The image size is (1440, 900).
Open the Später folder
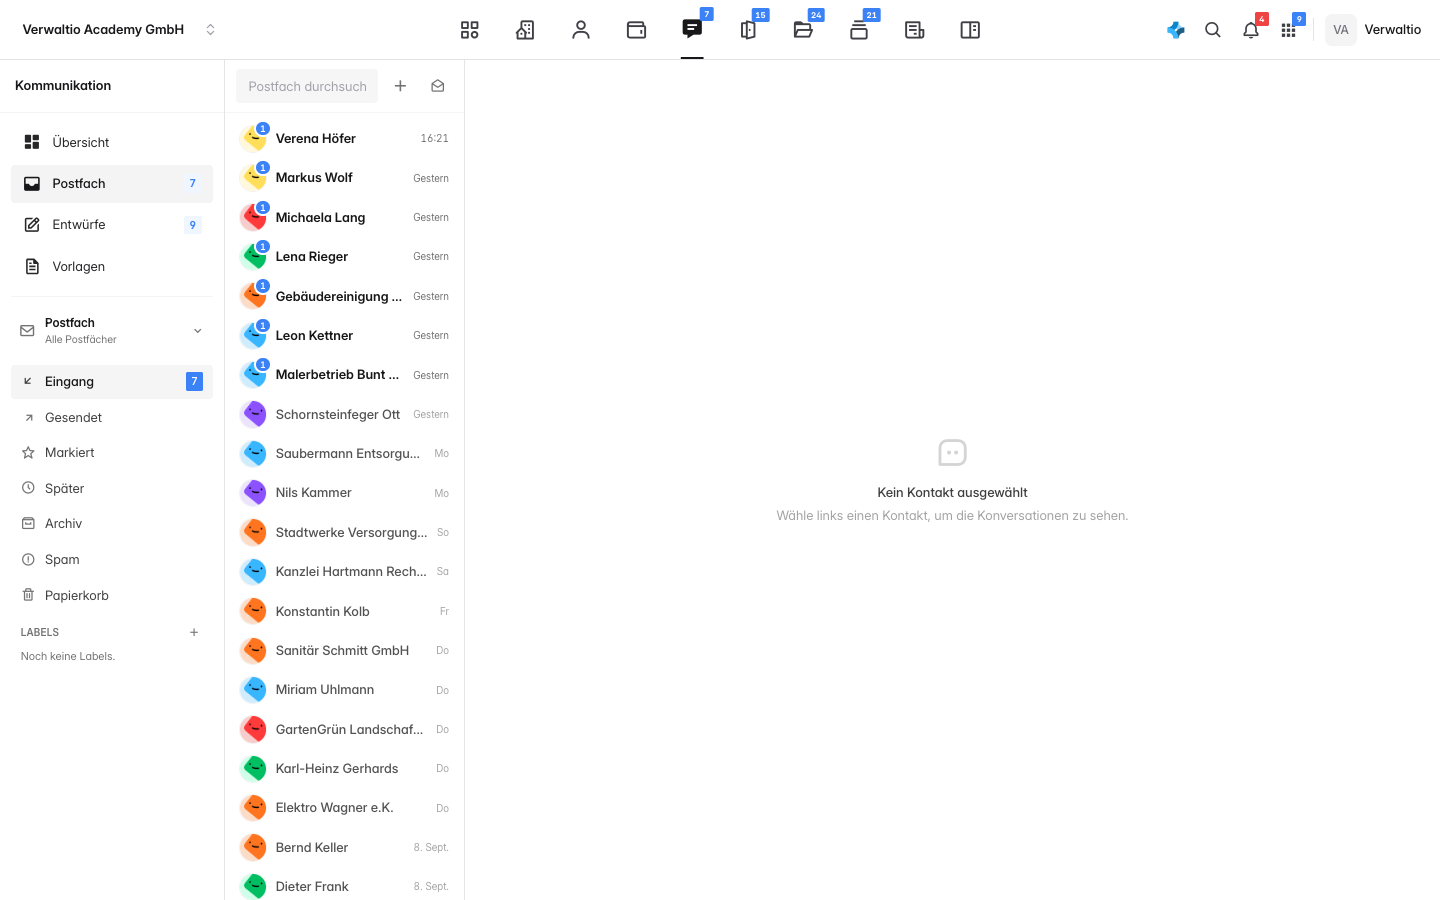112,488
